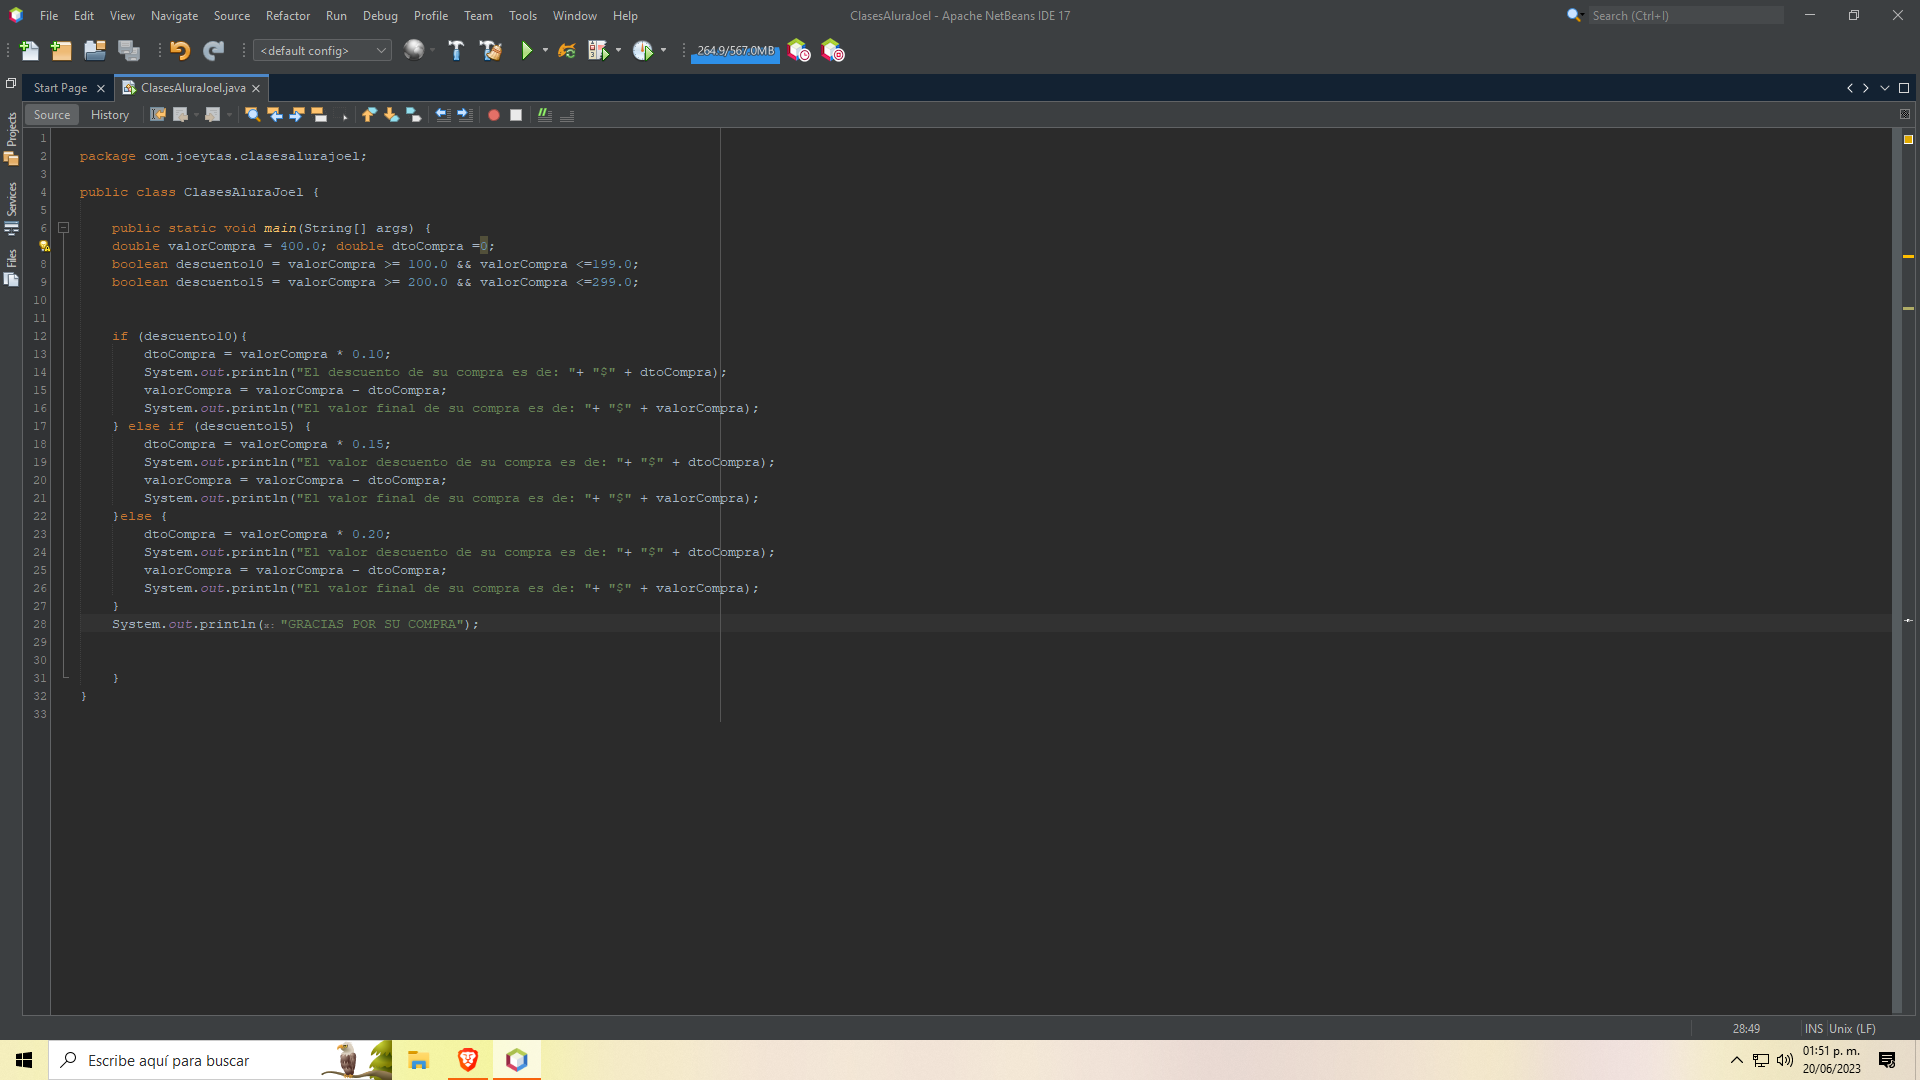Open the ClasesAluraJoel.java tab

pyautogui.click(x=191, y=88)
